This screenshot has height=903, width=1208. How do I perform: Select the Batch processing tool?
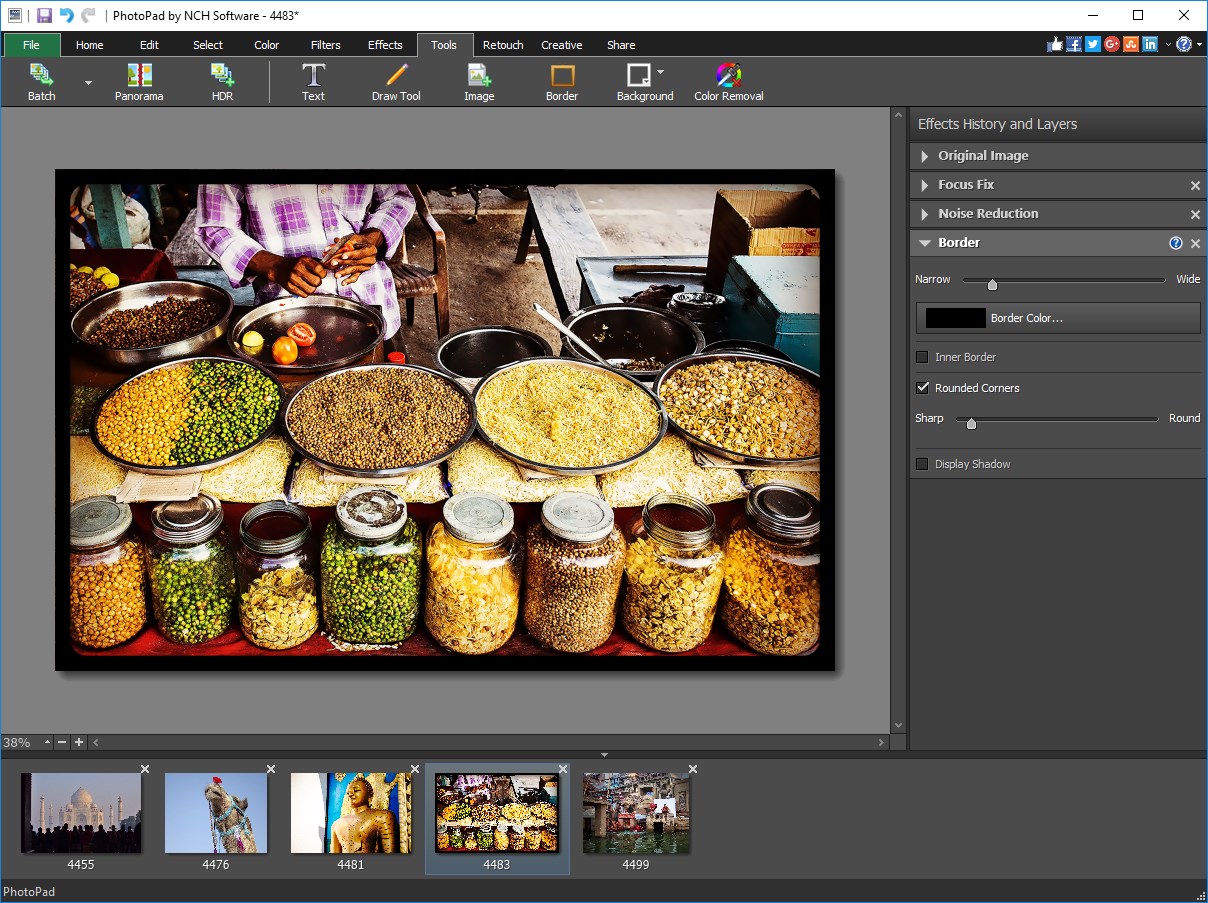(x=41, y=82)
